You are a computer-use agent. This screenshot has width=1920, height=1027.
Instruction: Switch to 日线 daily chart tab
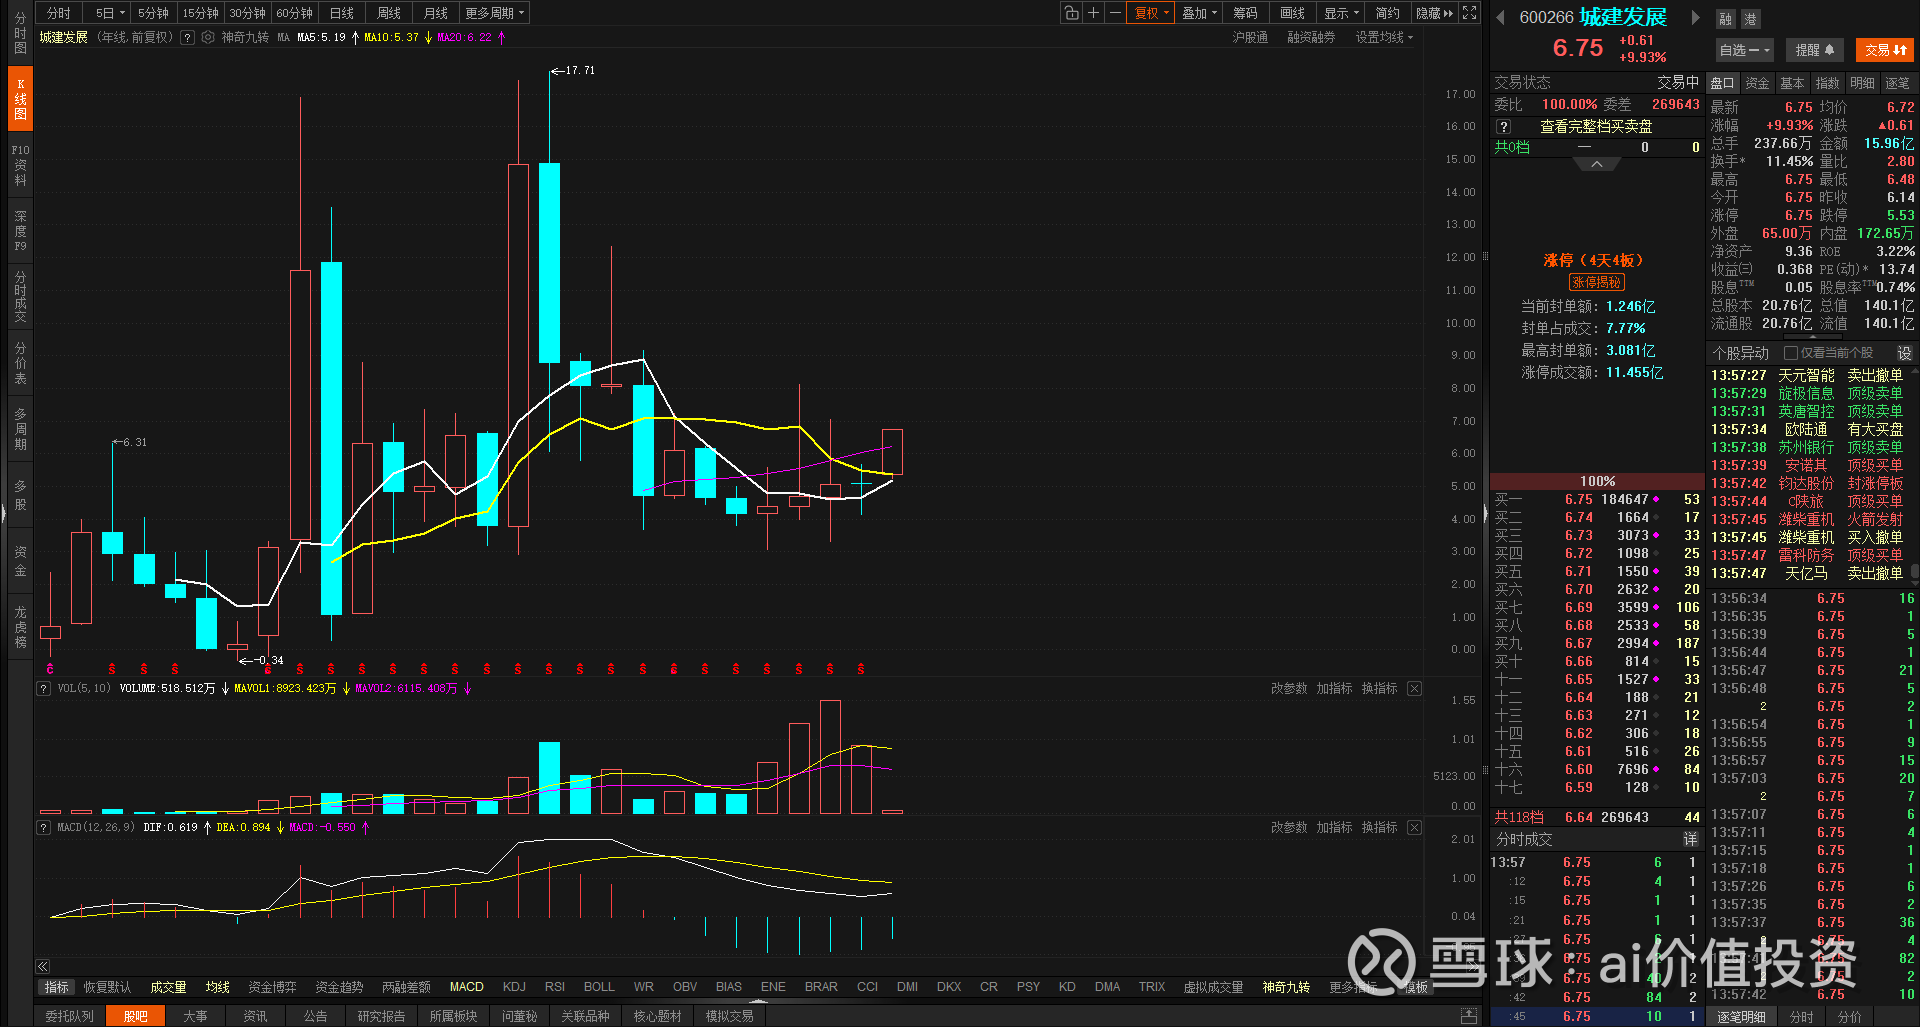tap(342, 13)
